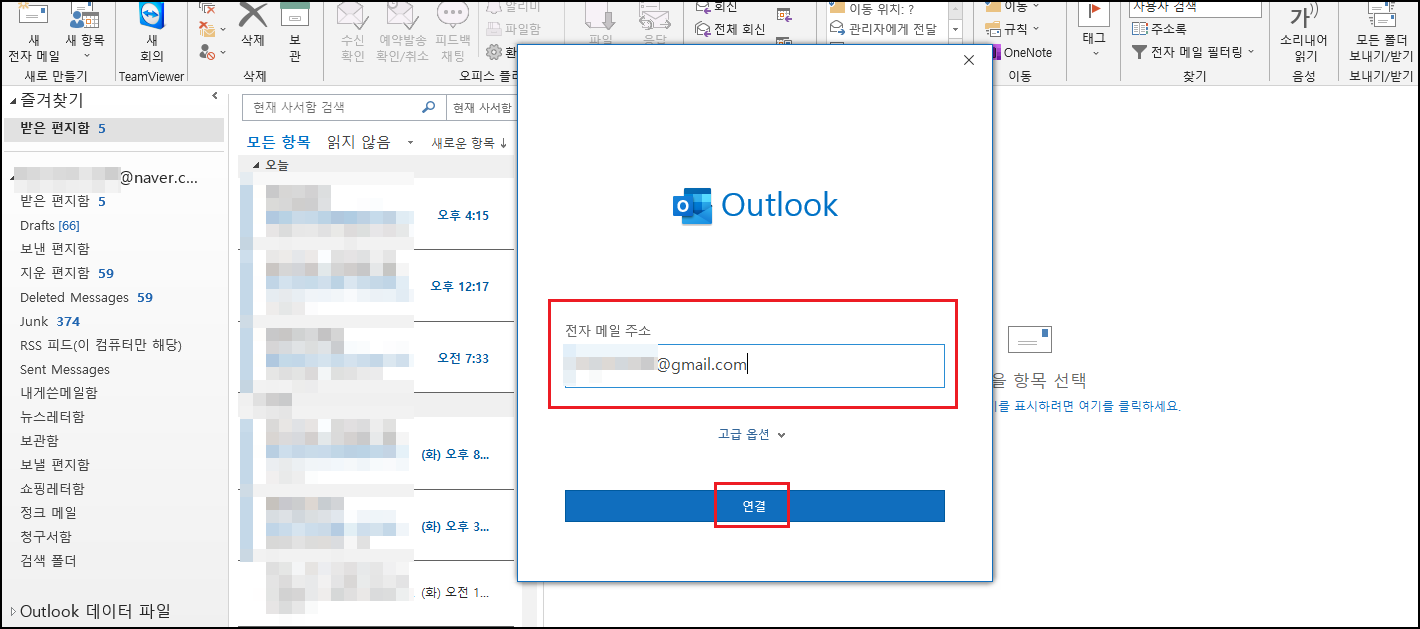Open the 지운 편지함 59 folder

[x=67, y=273]
